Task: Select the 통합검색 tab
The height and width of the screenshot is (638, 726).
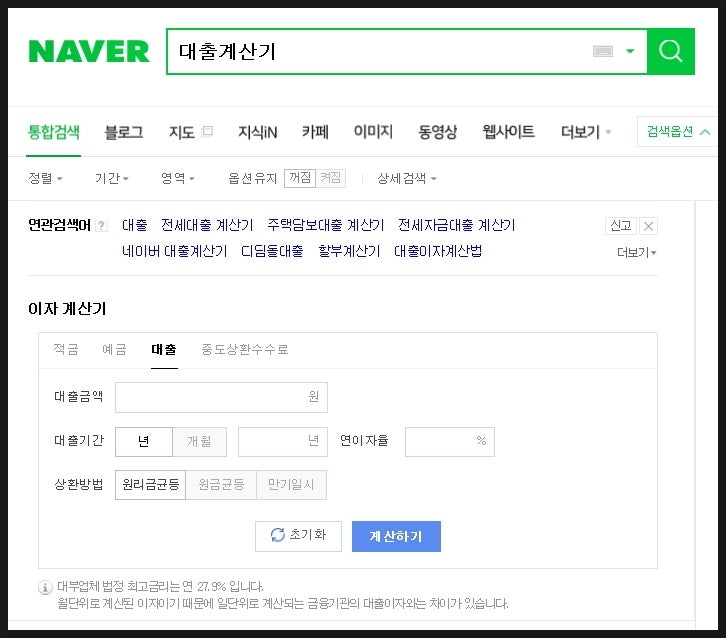Action: tap(54, 132)
